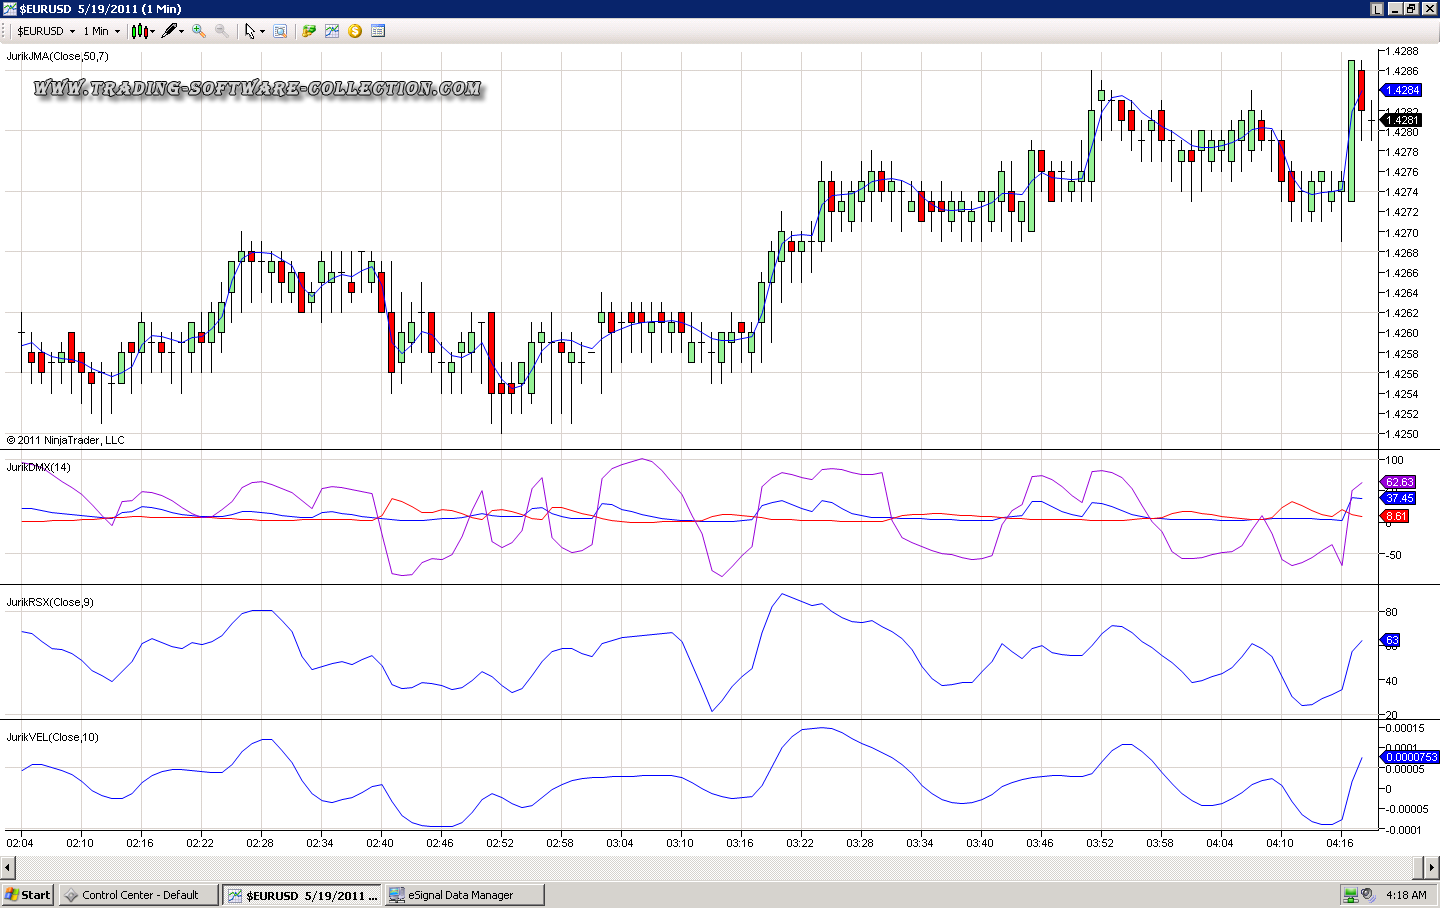Expand the 1 Min interval dropdown
1440x908 pixels.
pyautogui.click(x=101, y=31)
